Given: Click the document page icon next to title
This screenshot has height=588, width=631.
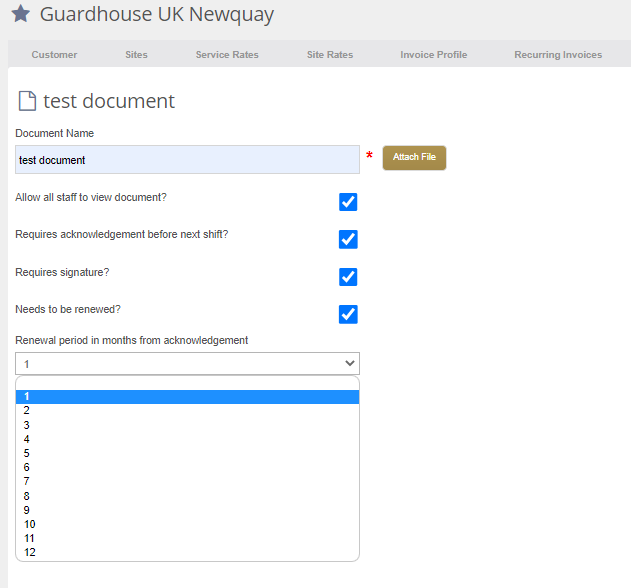Looking at the screenshot, I should tap(27, 101).
